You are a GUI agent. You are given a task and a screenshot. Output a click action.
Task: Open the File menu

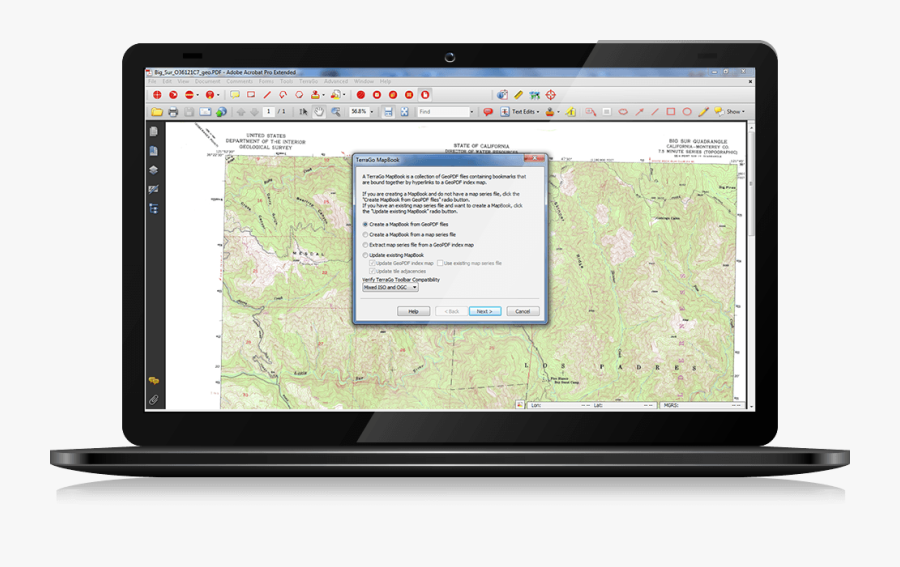coord(152,81)
